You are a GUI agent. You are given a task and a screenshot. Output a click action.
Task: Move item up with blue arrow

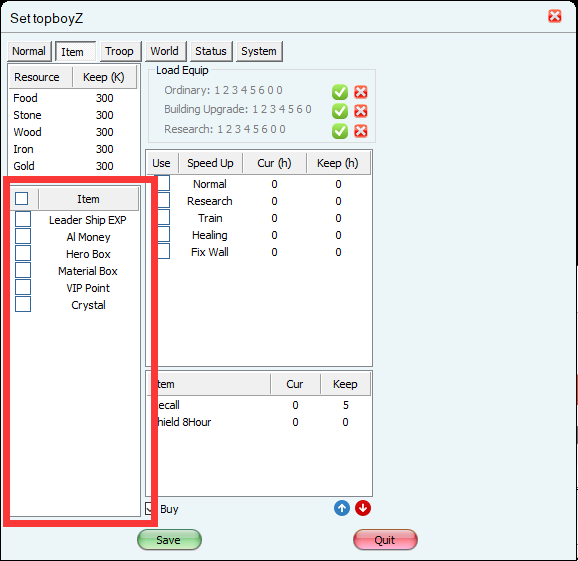coord(342,508)
